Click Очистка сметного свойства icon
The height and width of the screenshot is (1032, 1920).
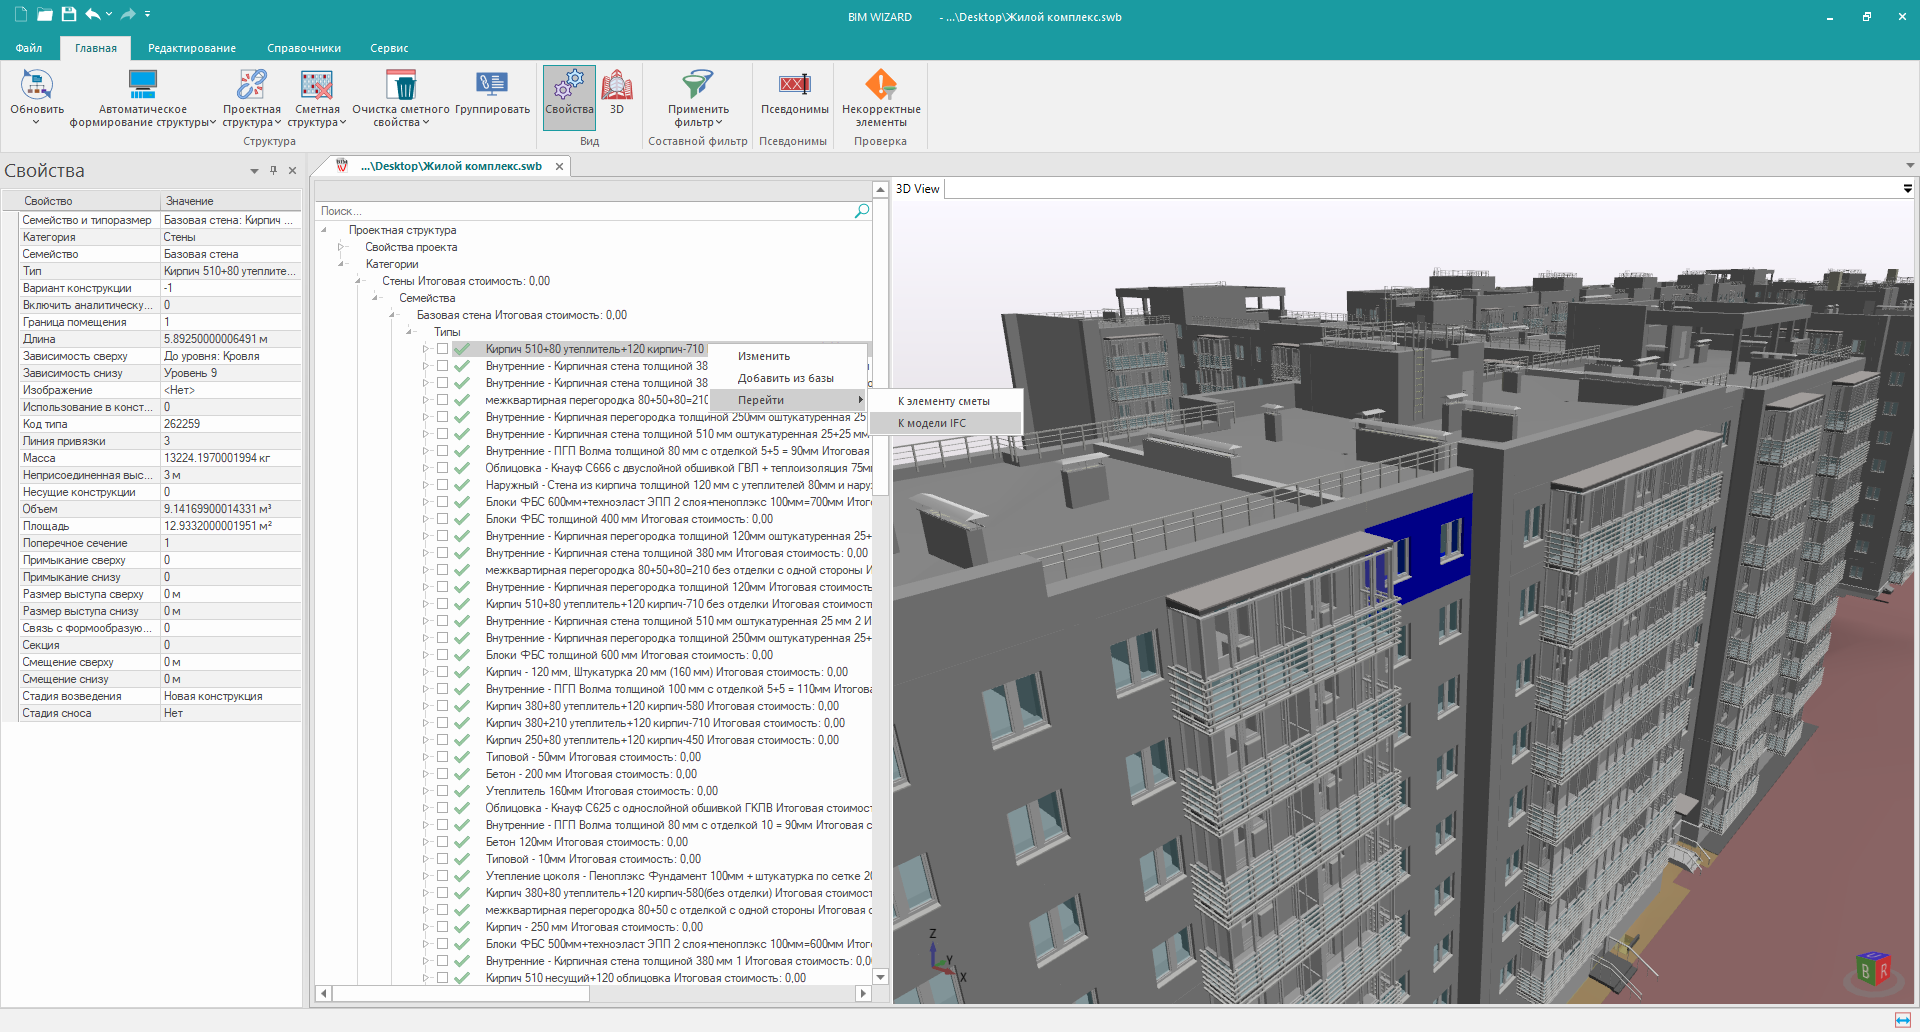pos(401,84)
